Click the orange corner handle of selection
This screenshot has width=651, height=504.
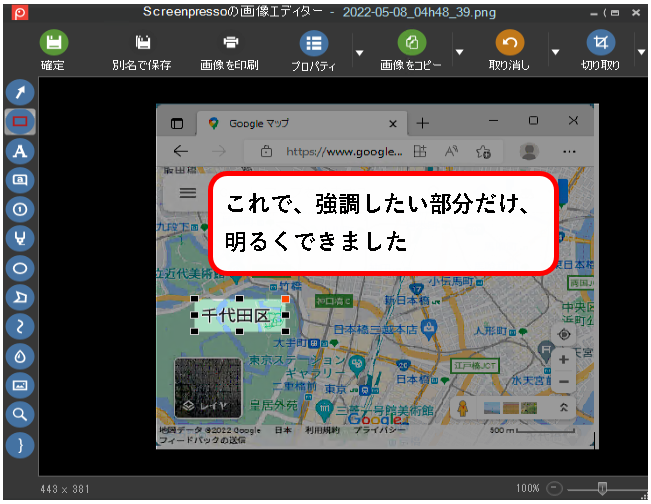coord(285,299)
